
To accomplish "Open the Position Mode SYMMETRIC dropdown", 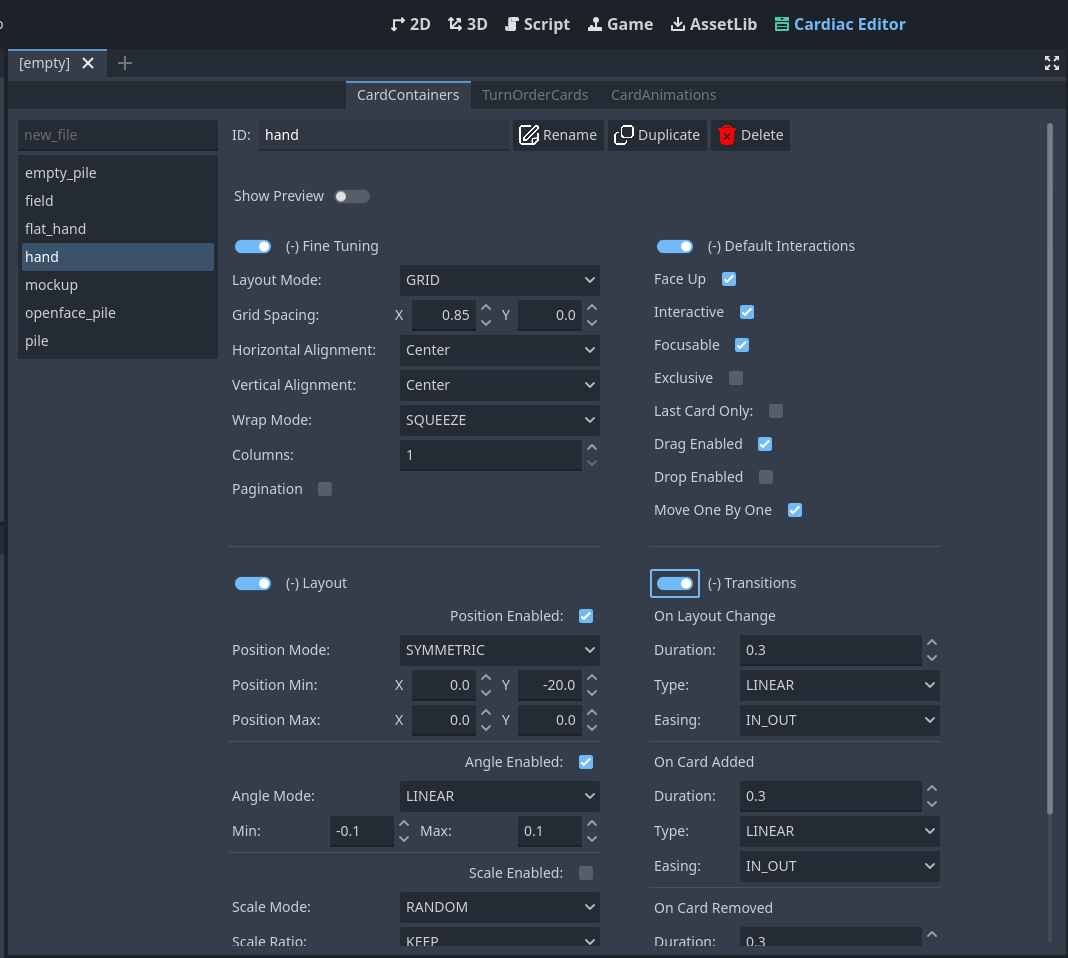I will (499, 650).
